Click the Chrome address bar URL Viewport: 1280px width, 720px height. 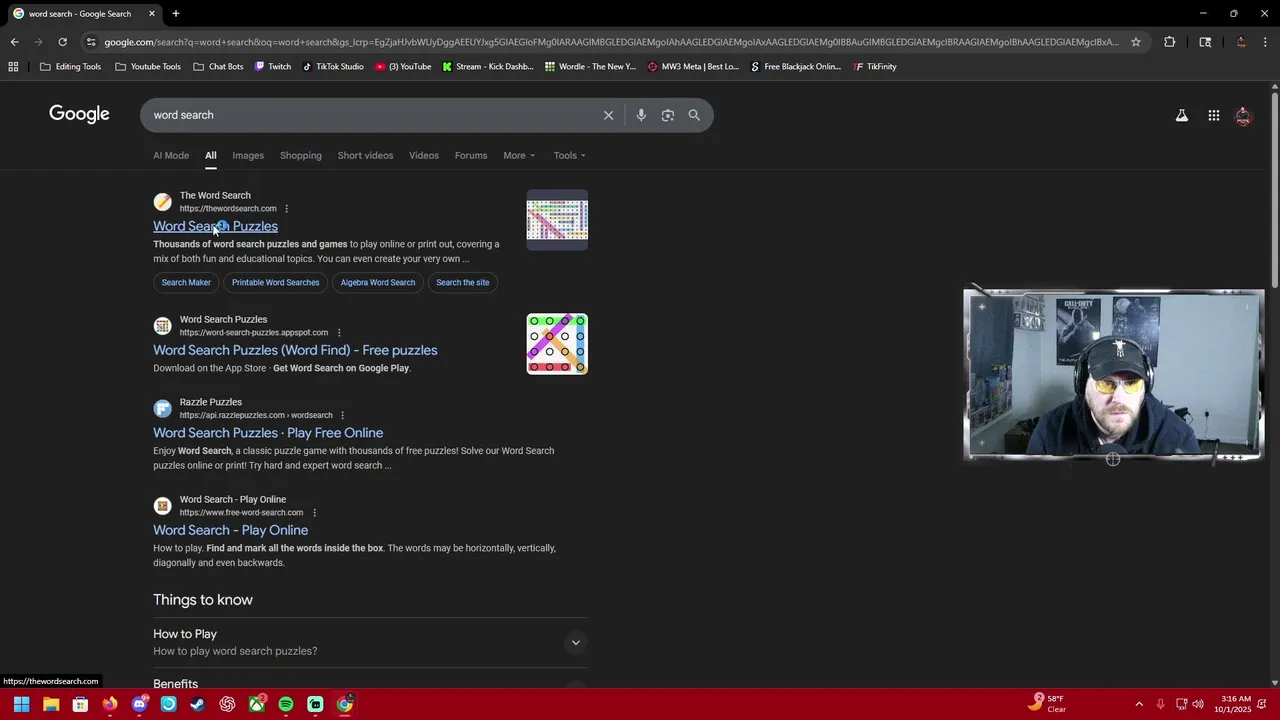[x=610, y=42]
